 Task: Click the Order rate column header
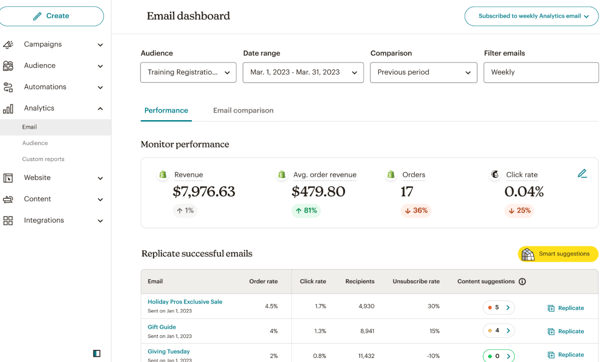tap(264, 282)
